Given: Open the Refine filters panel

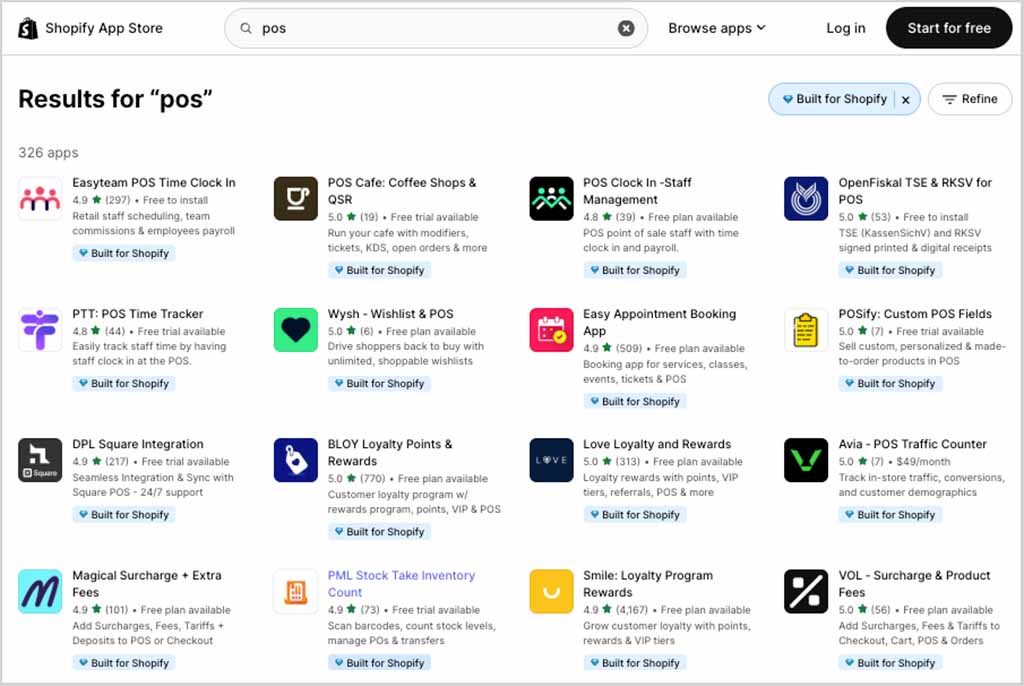Looking at the screenshot, I should point(970,99).
